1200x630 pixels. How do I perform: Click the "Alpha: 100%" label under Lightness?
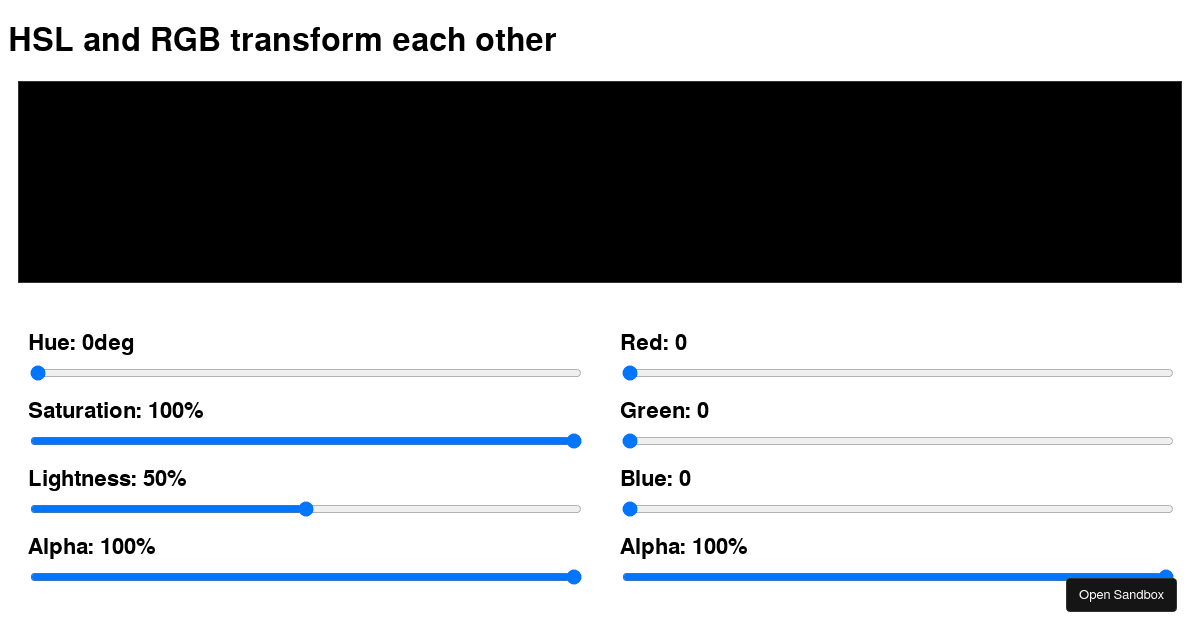(92, 547)
